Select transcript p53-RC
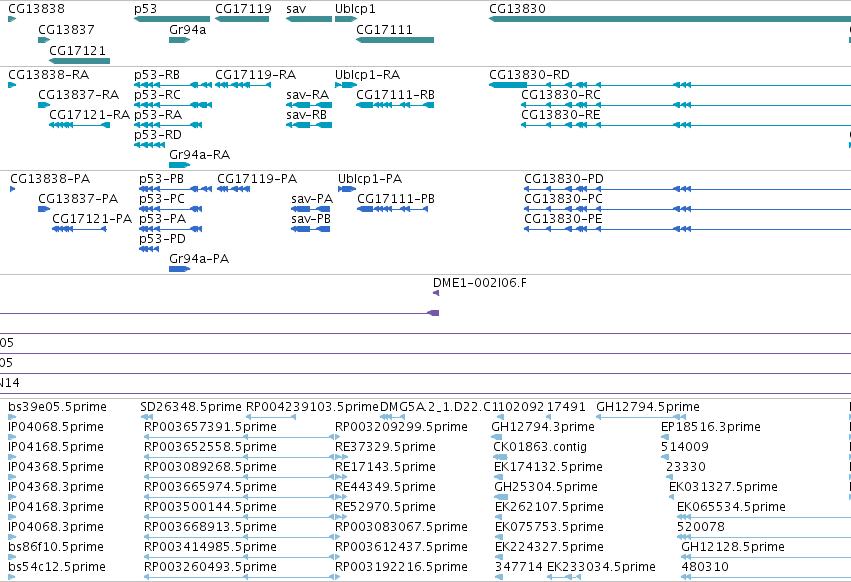The width and height of the screenshot is (851, 582). tap(173, 105)
